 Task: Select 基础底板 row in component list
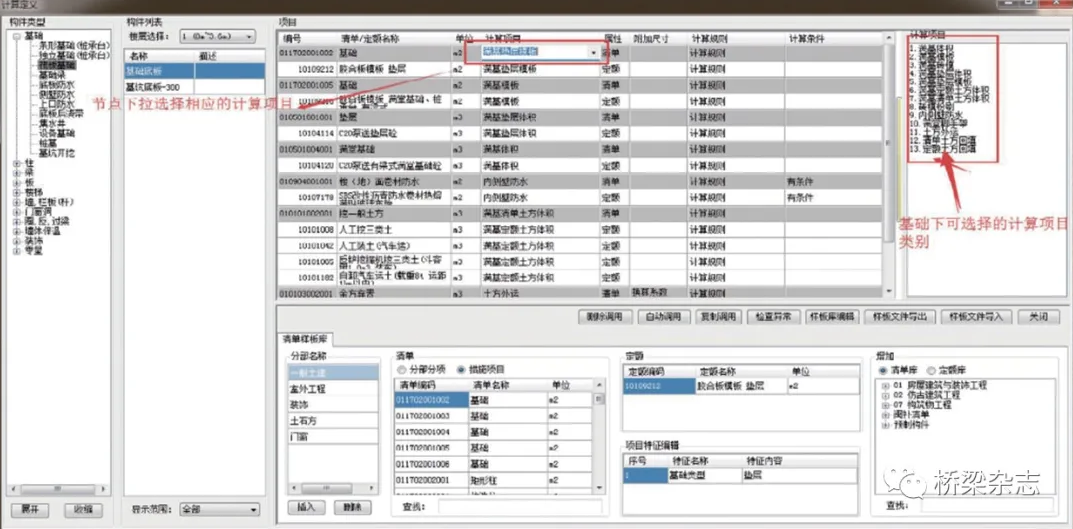coord(194,70)
